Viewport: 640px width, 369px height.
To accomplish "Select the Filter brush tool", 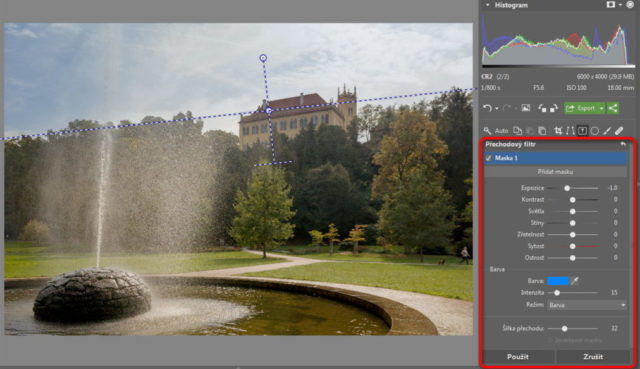I will click(x=607, y=131).
